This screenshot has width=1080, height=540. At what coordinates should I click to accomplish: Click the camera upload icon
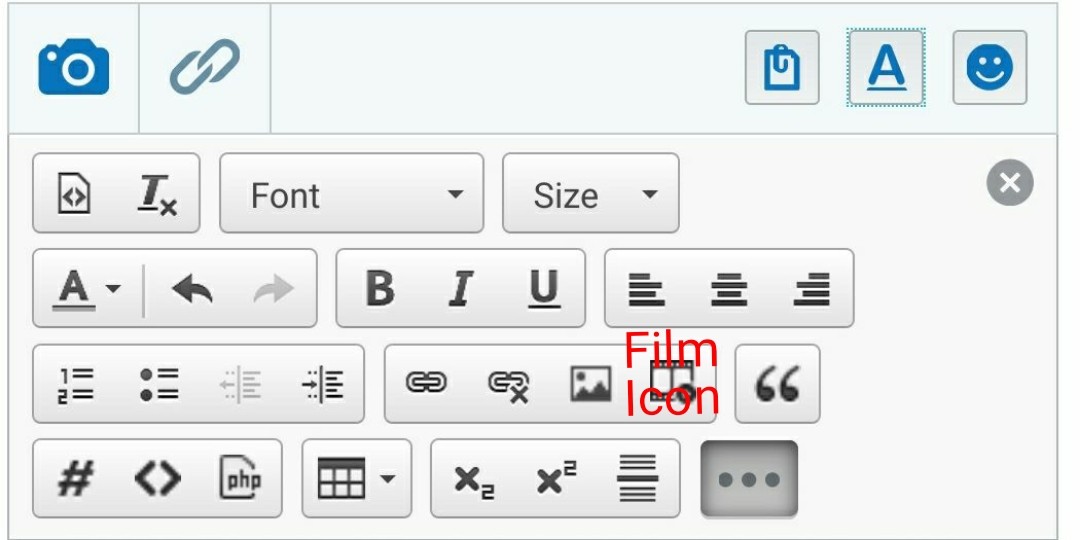click(73, 68)
